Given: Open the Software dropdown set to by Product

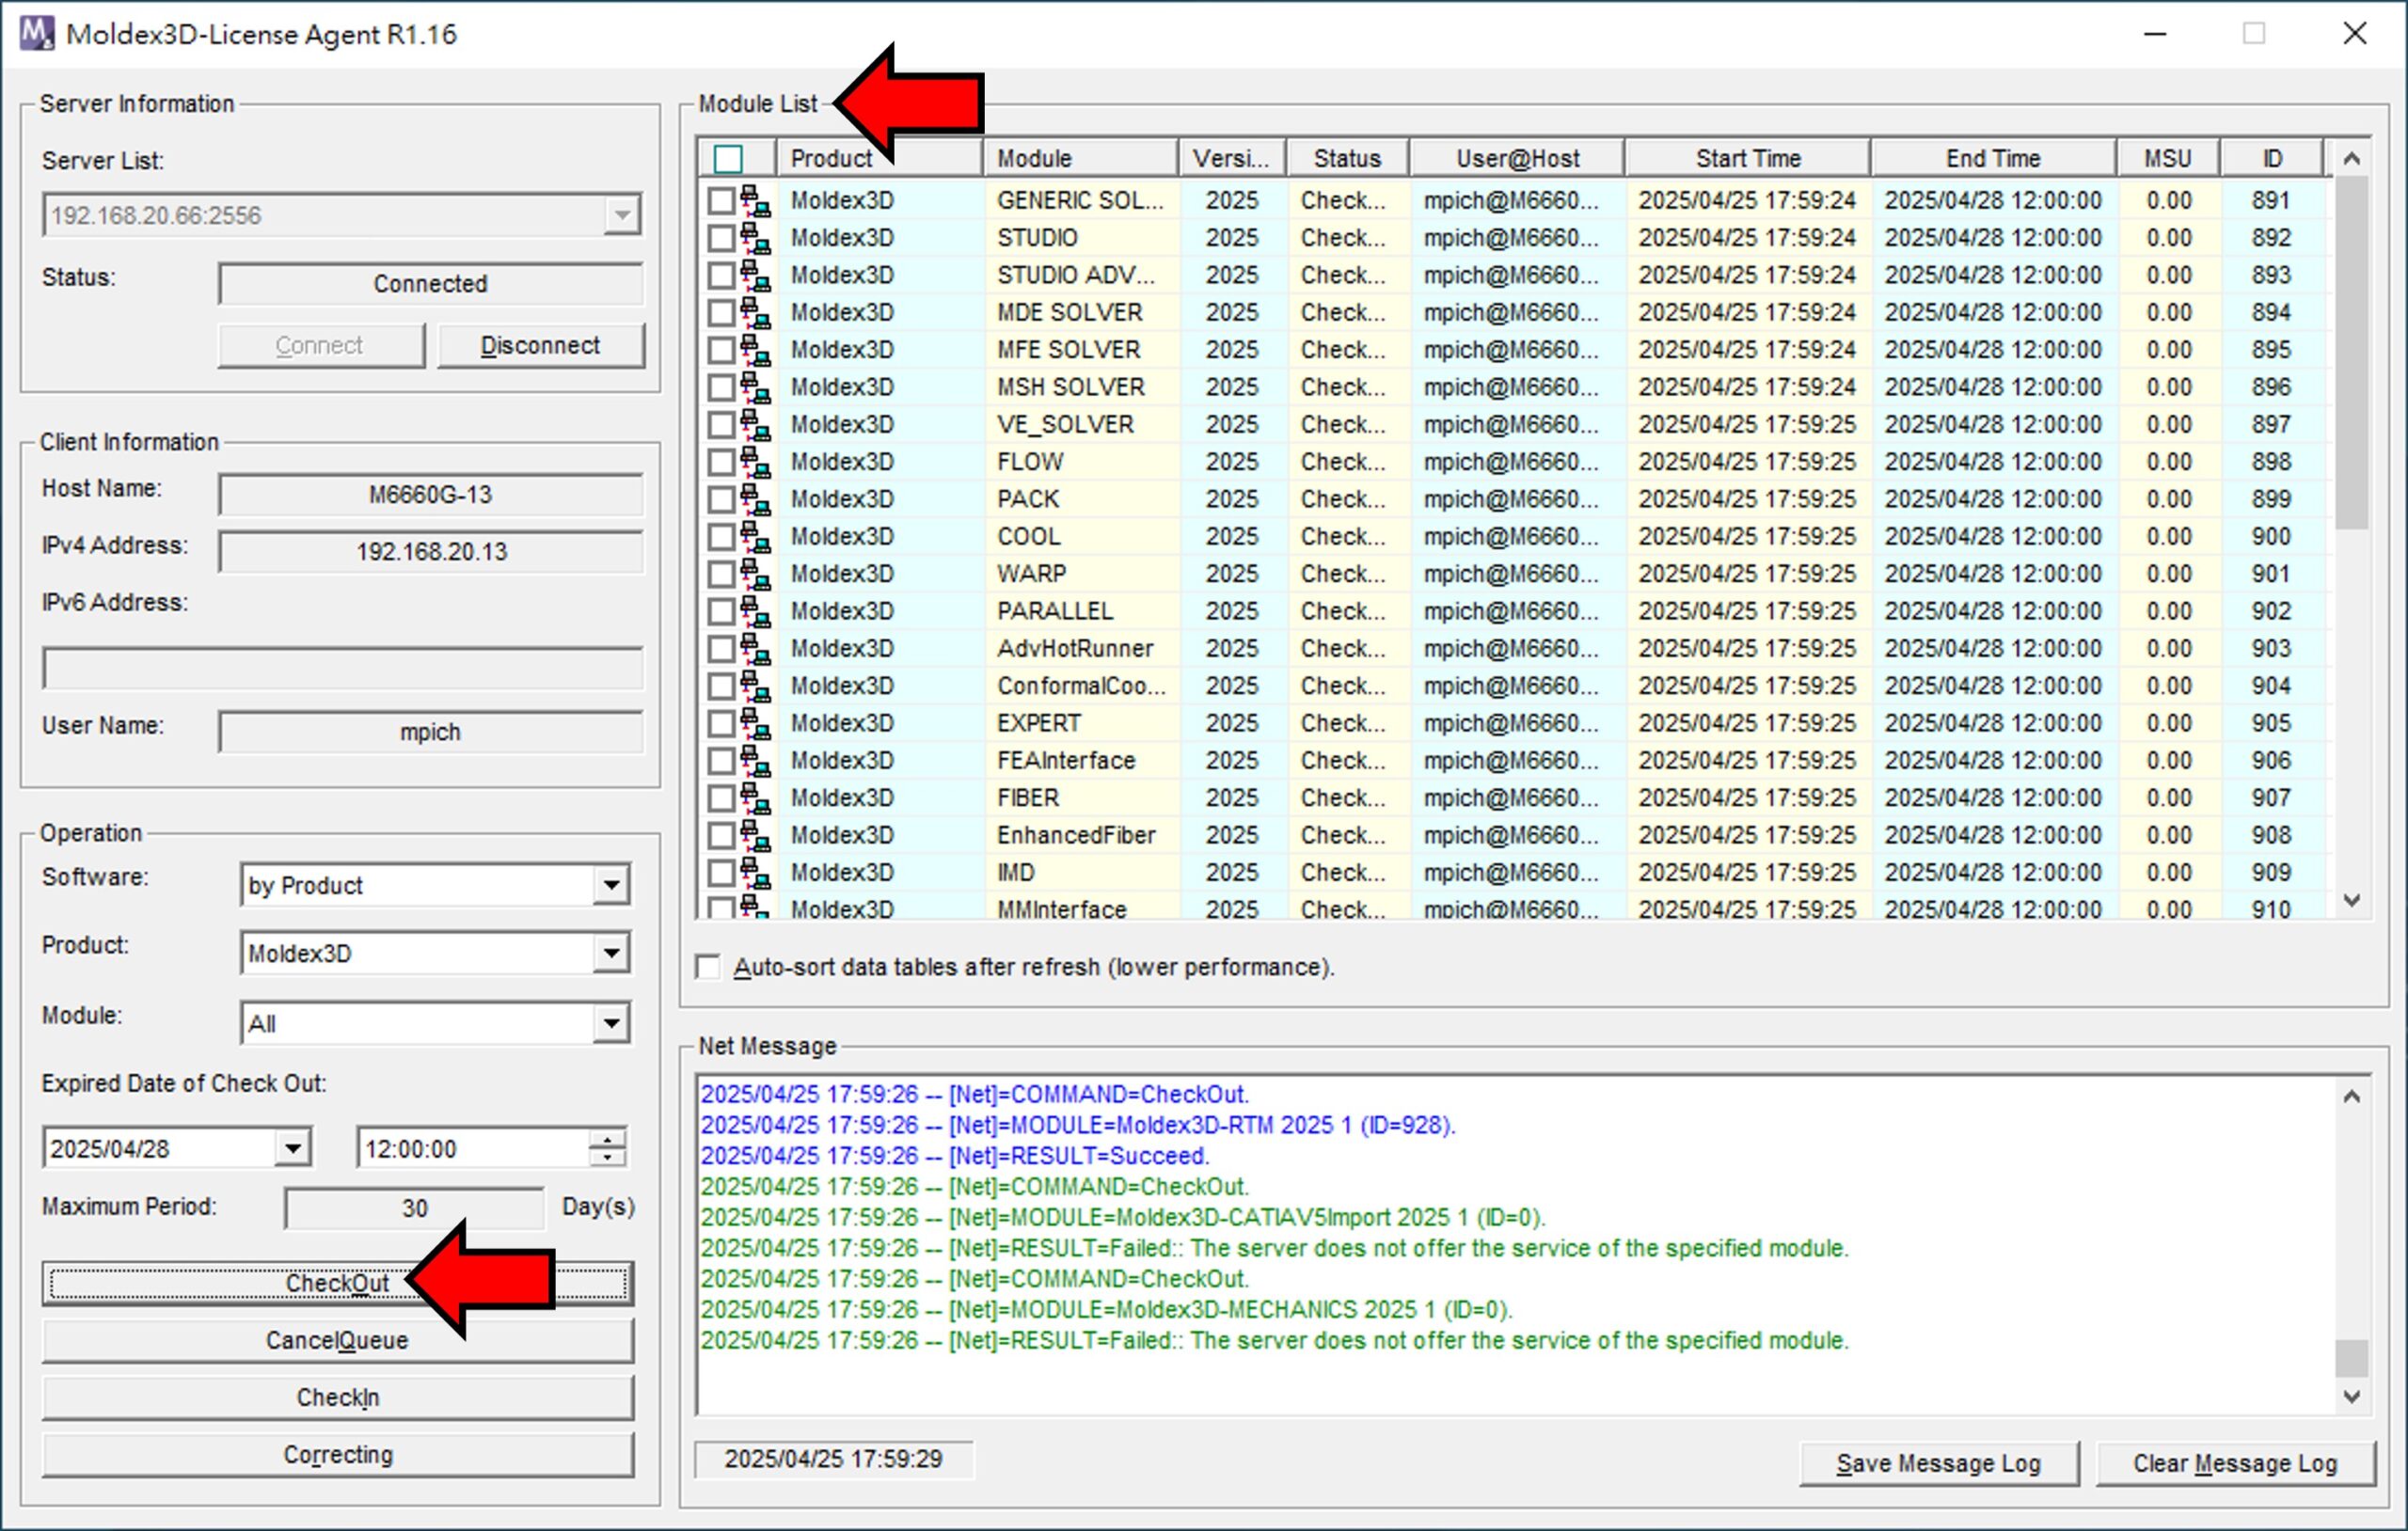Looking at the screenshot, I should tap(611, 885).
